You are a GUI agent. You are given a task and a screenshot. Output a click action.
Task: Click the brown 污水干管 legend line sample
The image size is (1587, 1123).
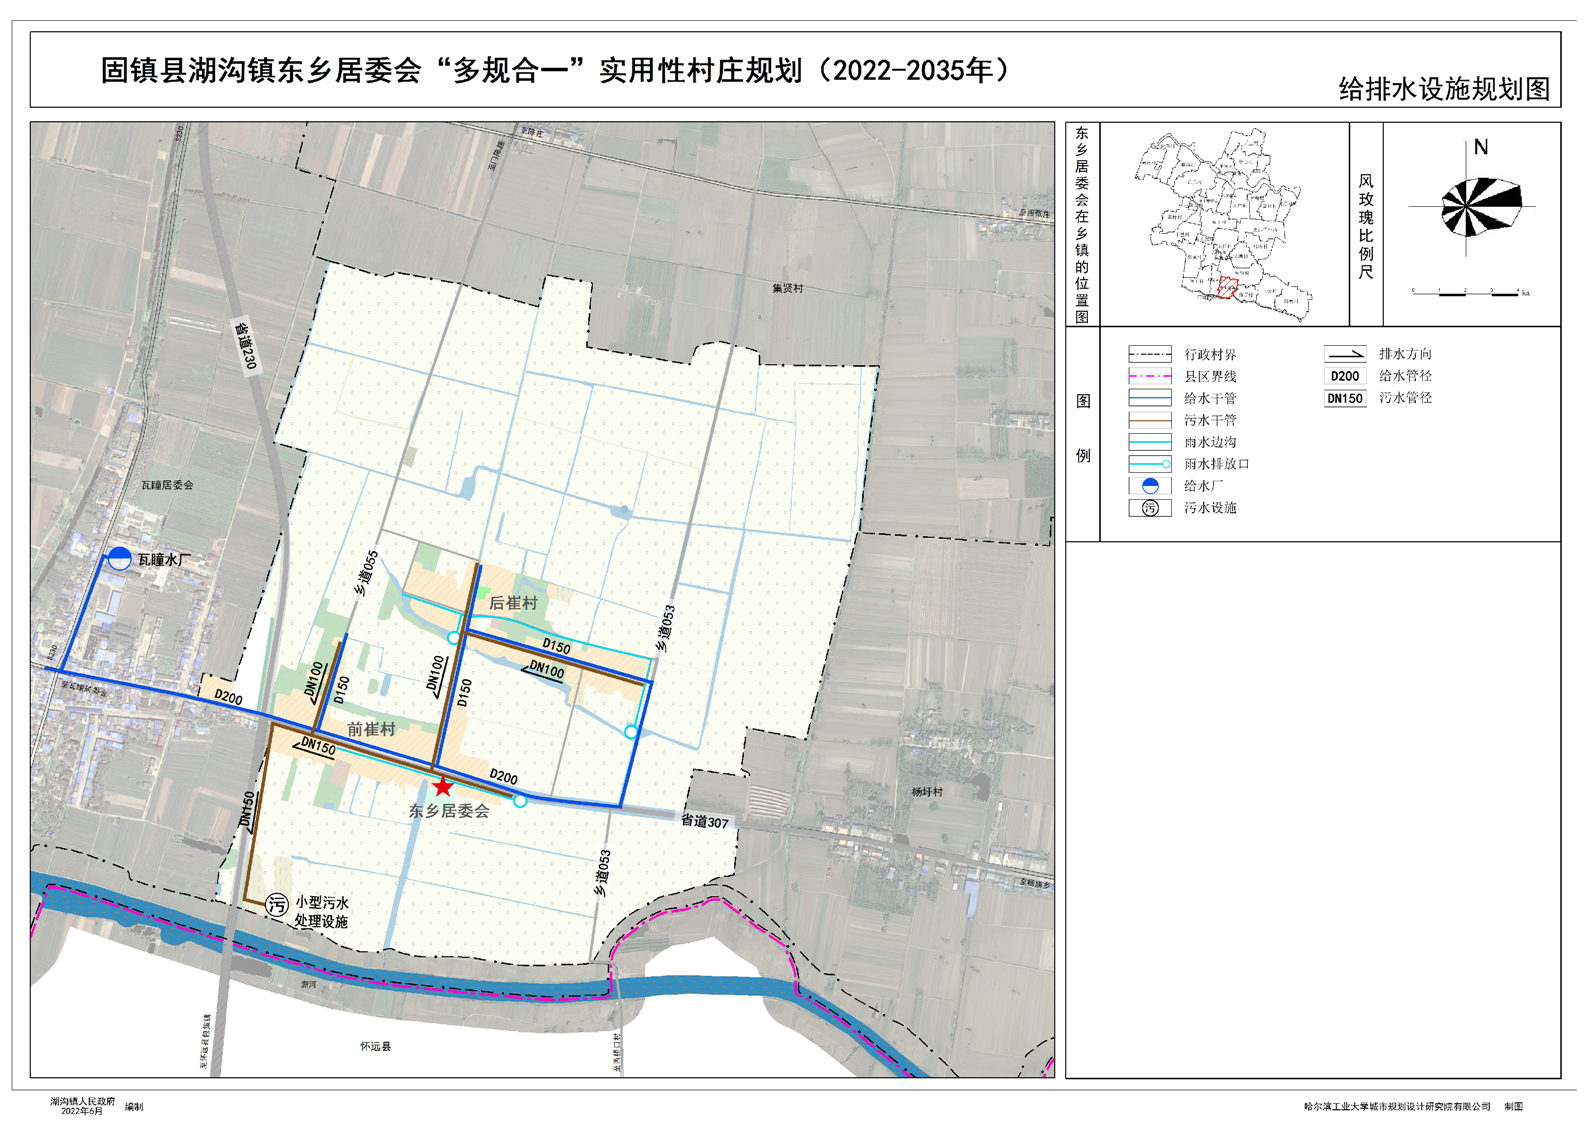coord(1150,420)
